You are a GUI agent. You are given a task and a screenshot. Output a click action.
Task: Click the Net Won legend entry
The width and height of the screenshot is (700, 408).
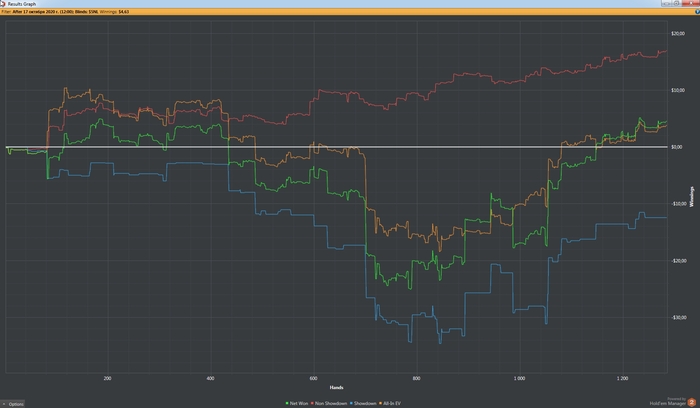(297, 404)
